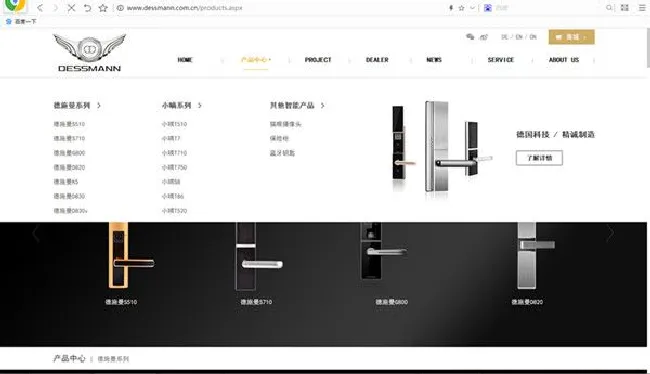Select 小嘀T510 in the dropdown list

[175, 124]
